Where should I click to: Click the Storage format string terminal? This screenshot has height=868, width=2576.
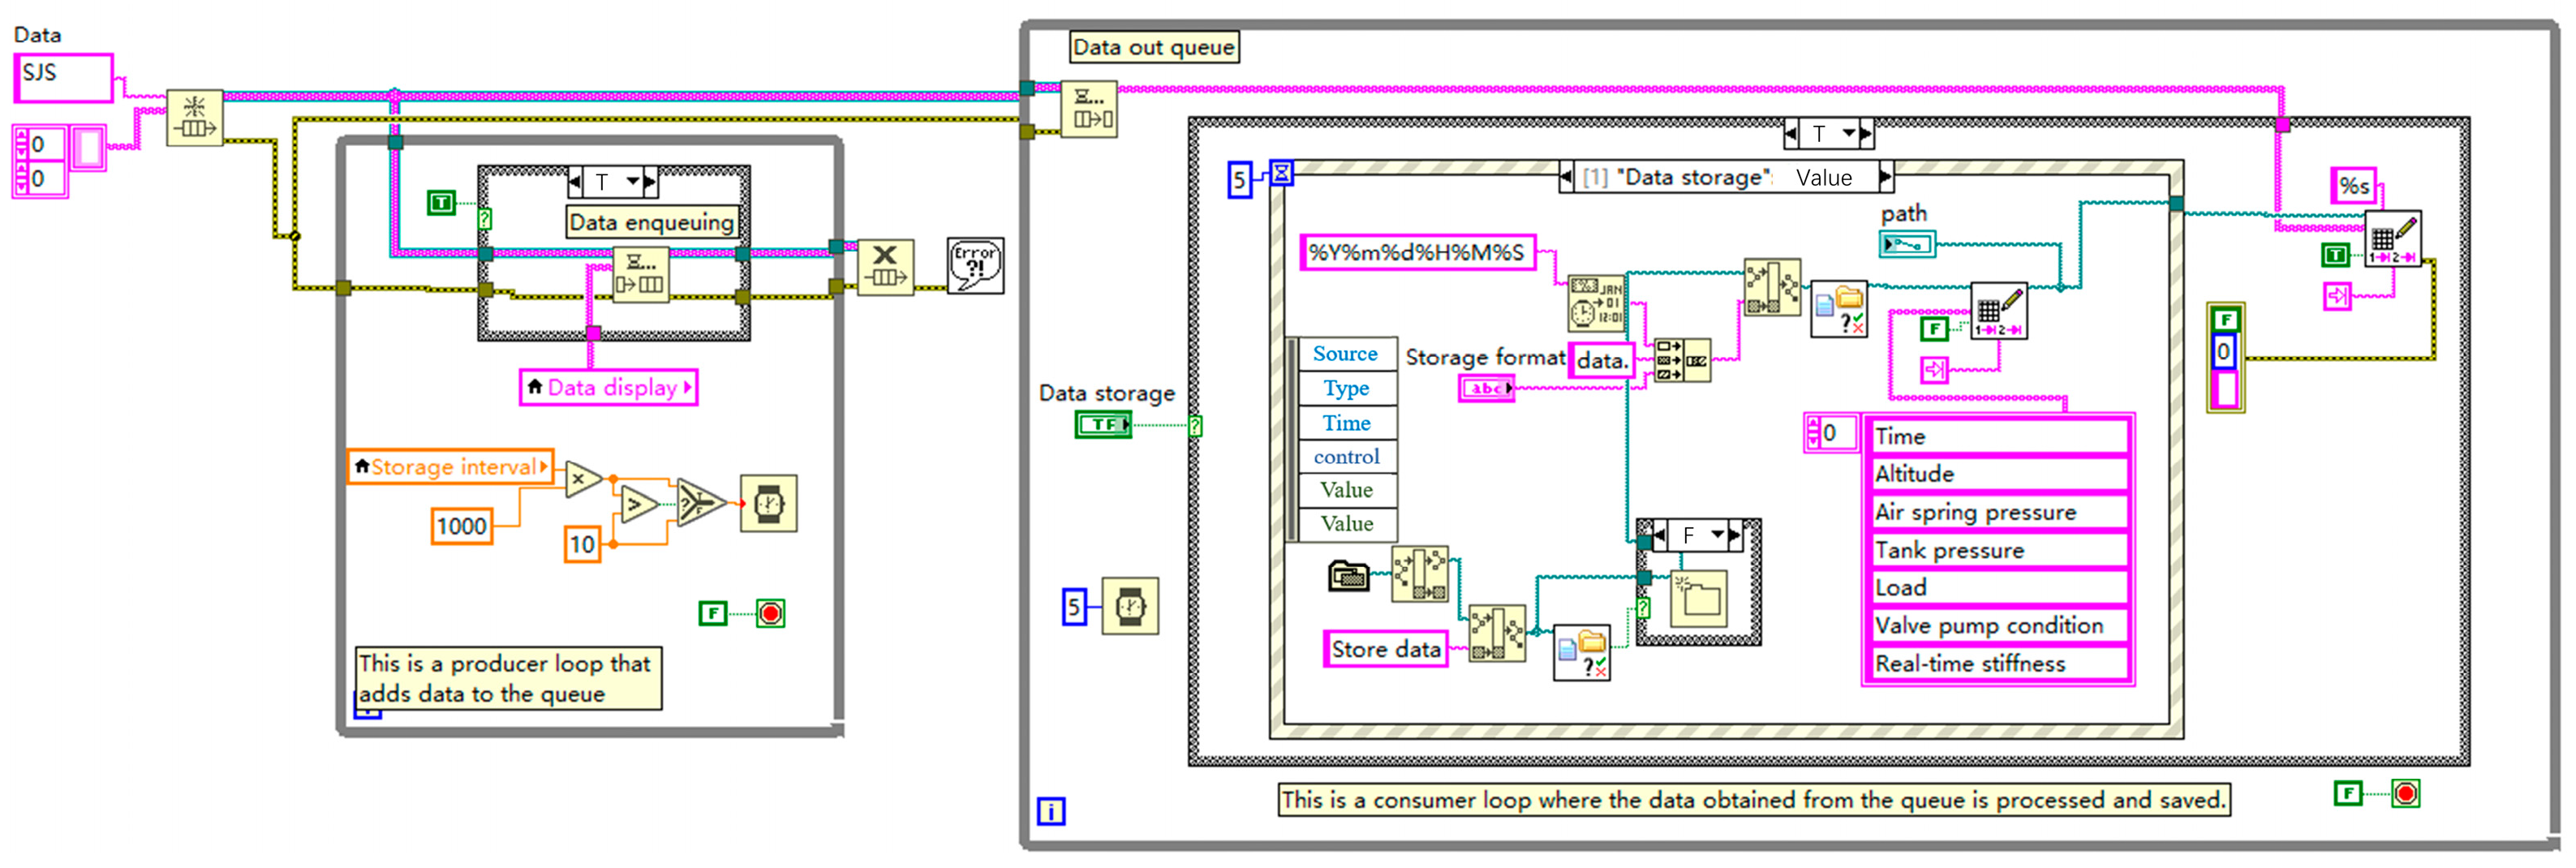pos(1487,388)
